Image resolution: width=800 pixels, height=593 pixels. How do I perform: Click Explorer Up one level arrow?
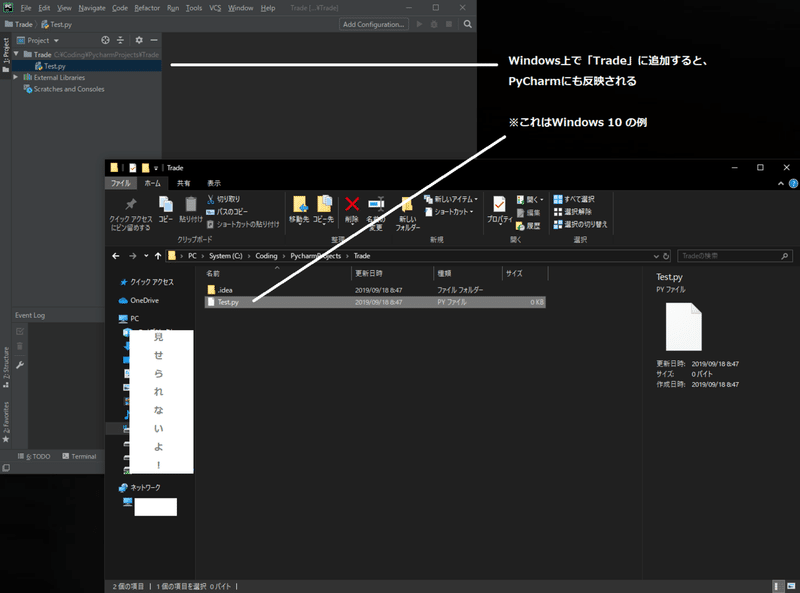coord(158,256)
